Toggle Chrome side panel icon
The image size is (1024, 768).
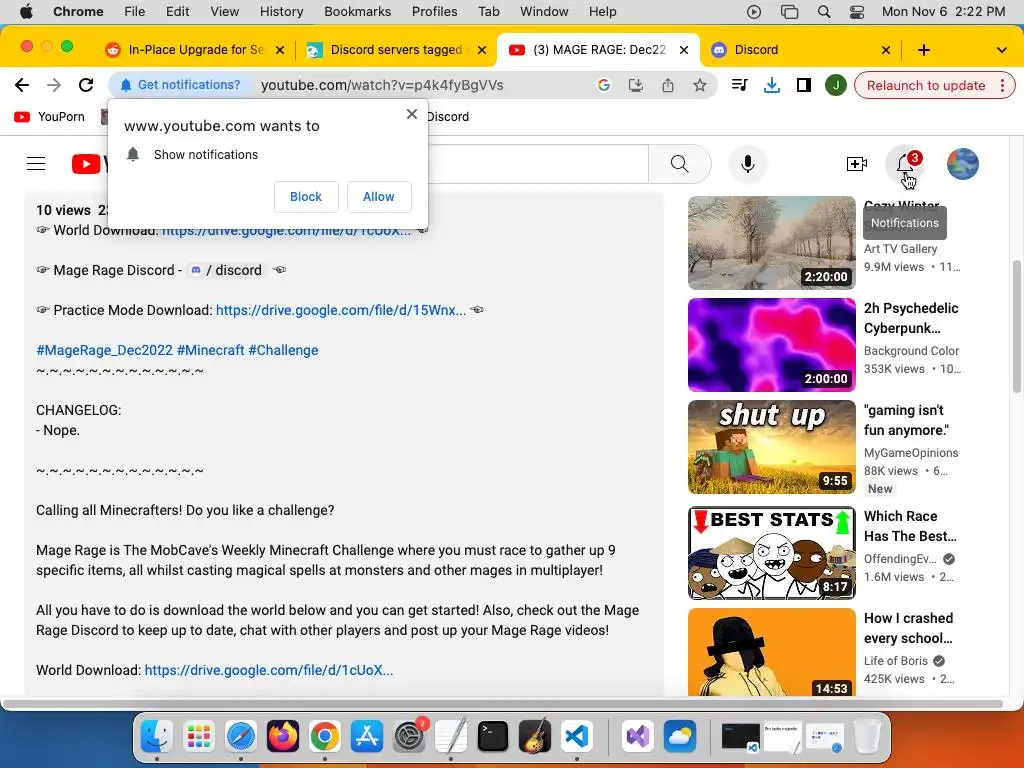click(x=804, y=85)
